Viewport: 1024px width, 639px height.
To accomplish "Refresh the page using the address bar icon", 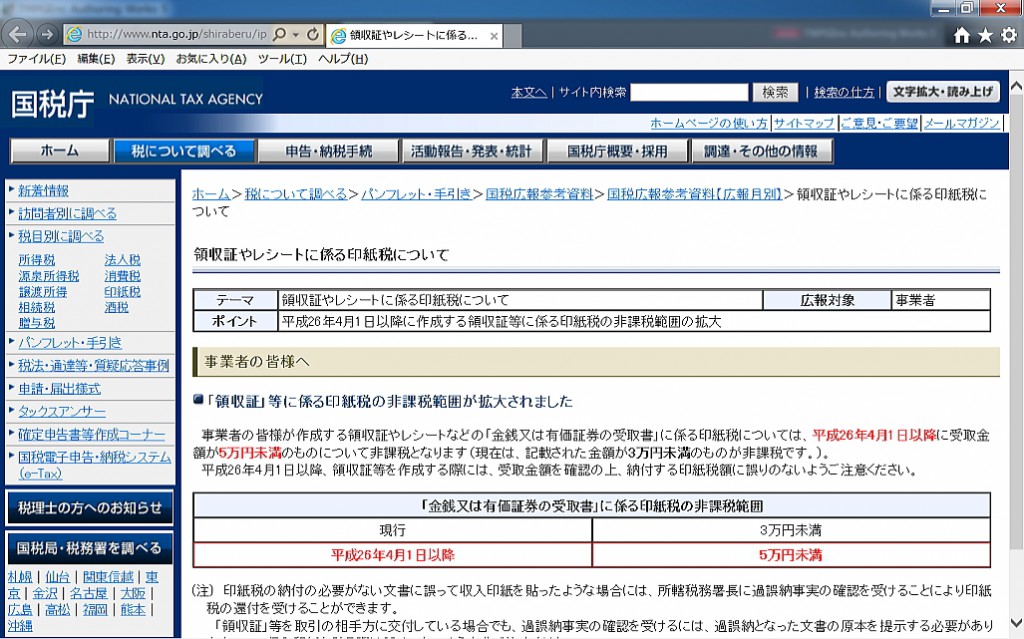I will pyautogui.click(x=312, y=33).
